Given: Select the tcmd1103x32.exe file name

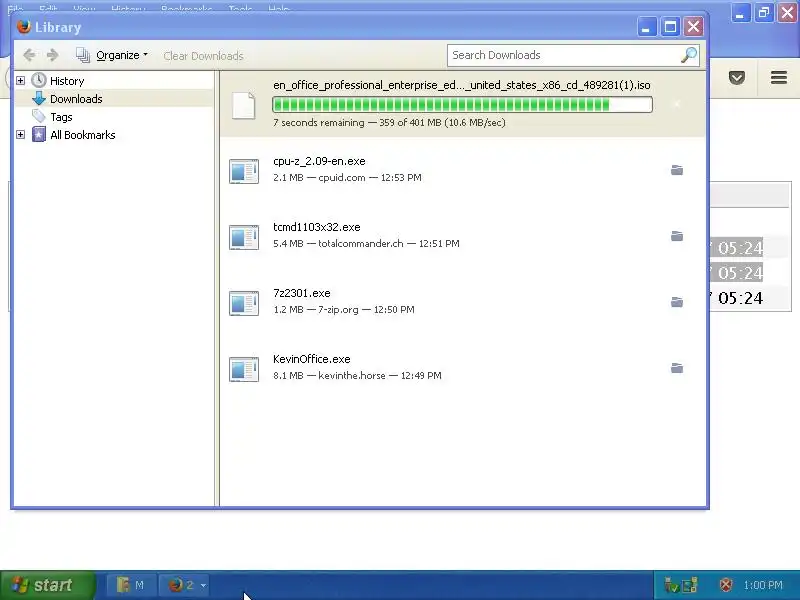Looking at the screenshot, I should point(317,227).
